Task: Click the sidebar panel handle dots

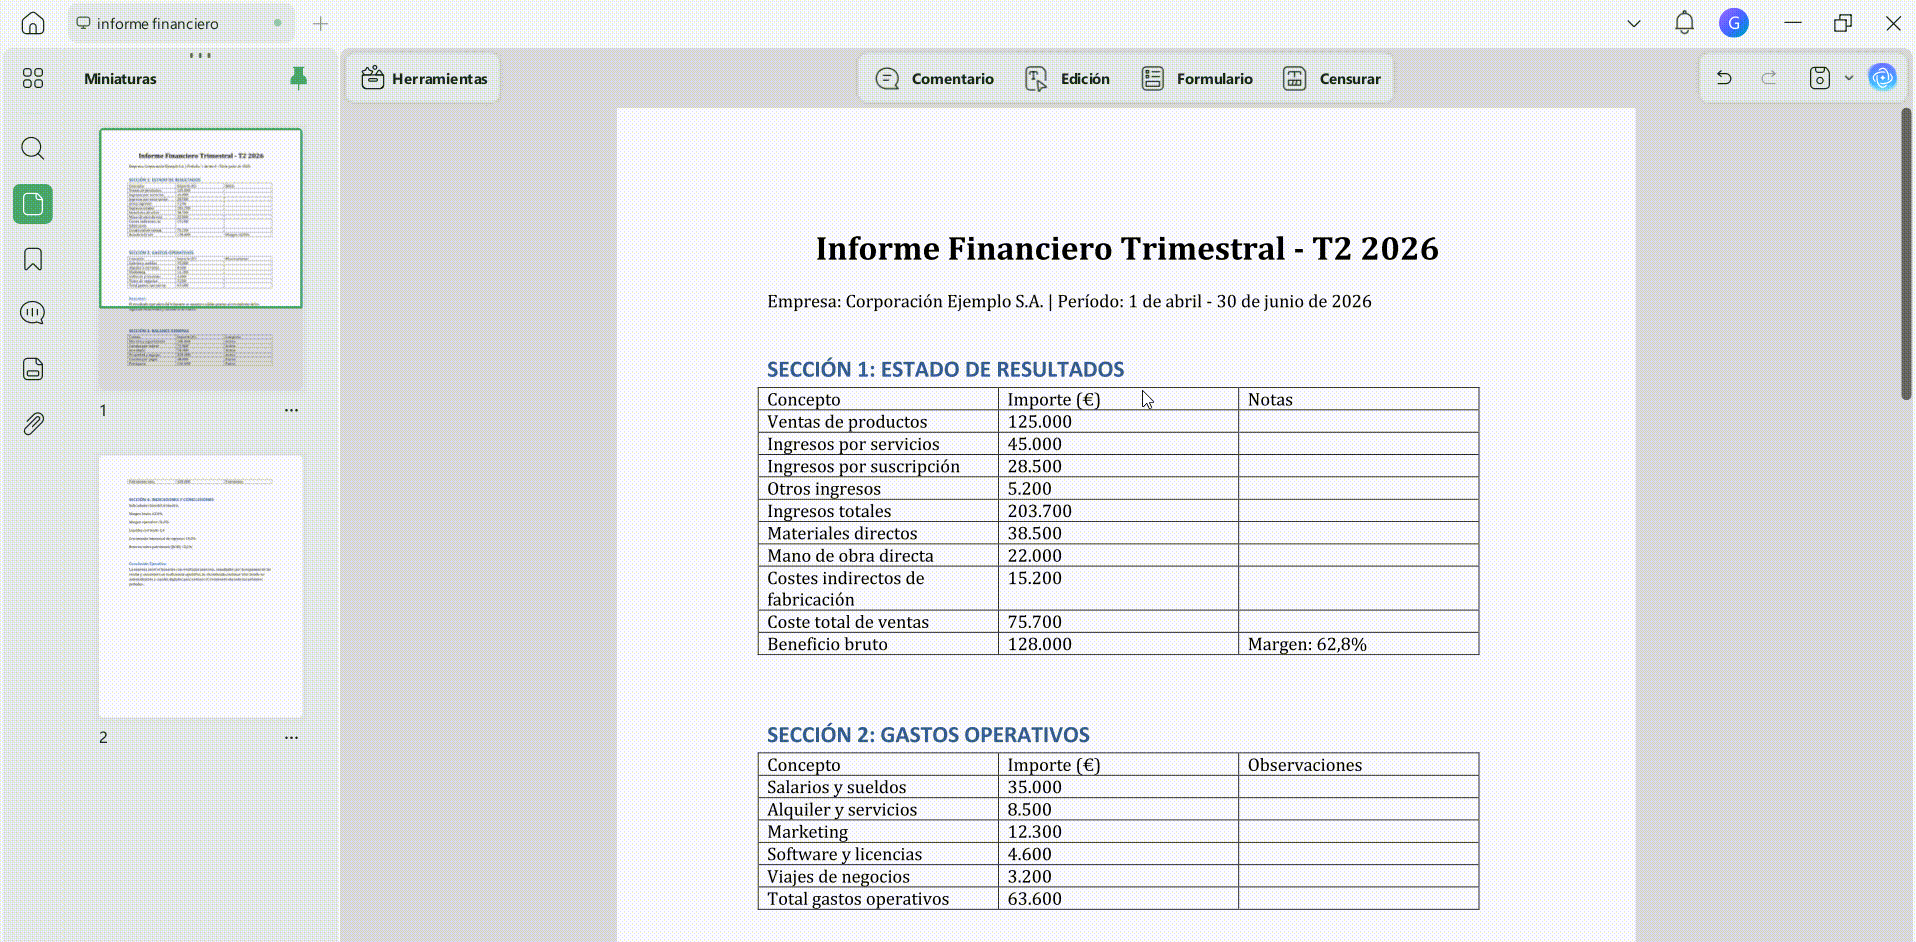Action: [x=200, y=55]
